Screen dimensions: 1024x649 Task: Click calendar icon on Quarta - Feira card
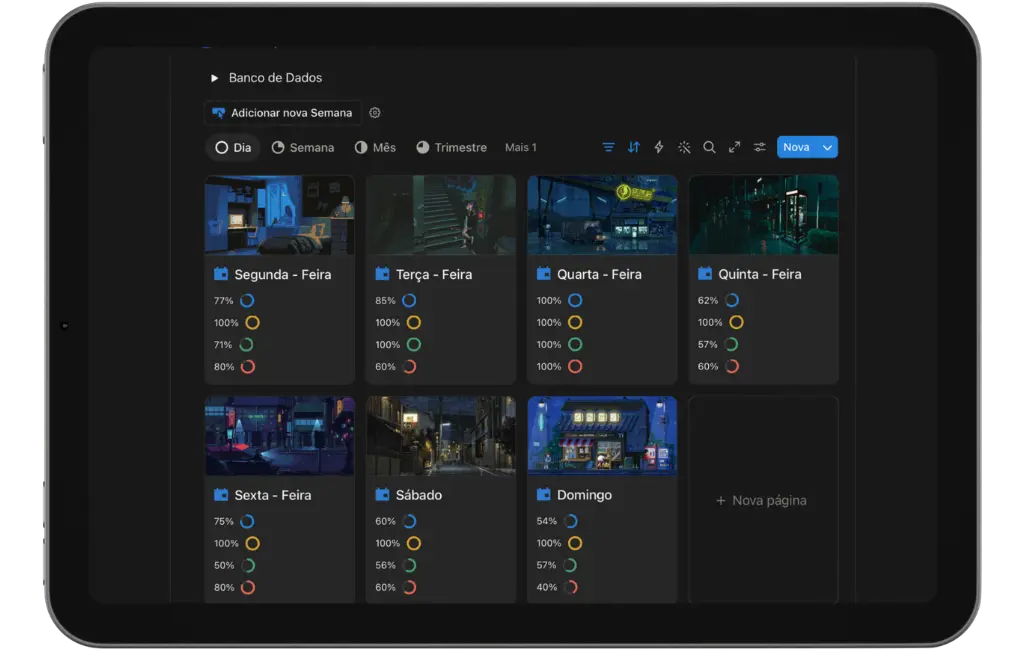point(543,274)
